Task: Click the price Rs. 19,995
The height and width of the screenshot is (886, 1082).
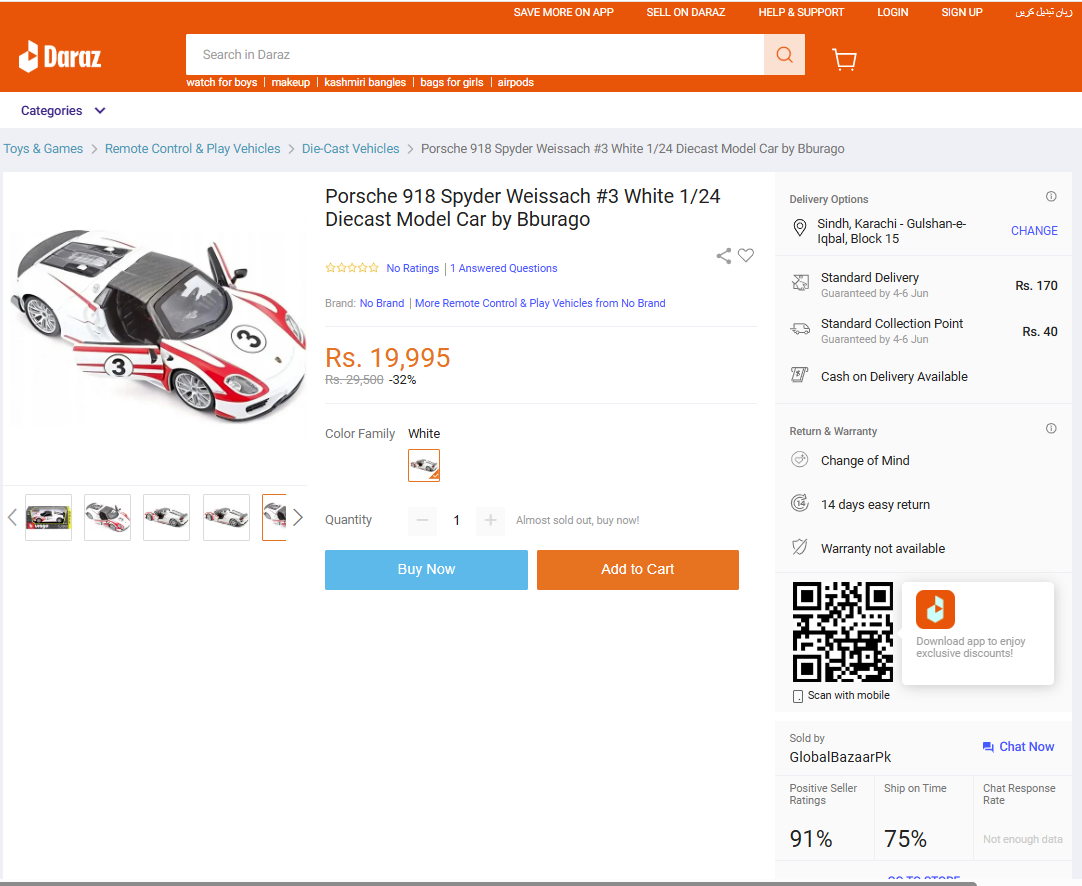Action: pyautogui.click(x=387, y=358)
